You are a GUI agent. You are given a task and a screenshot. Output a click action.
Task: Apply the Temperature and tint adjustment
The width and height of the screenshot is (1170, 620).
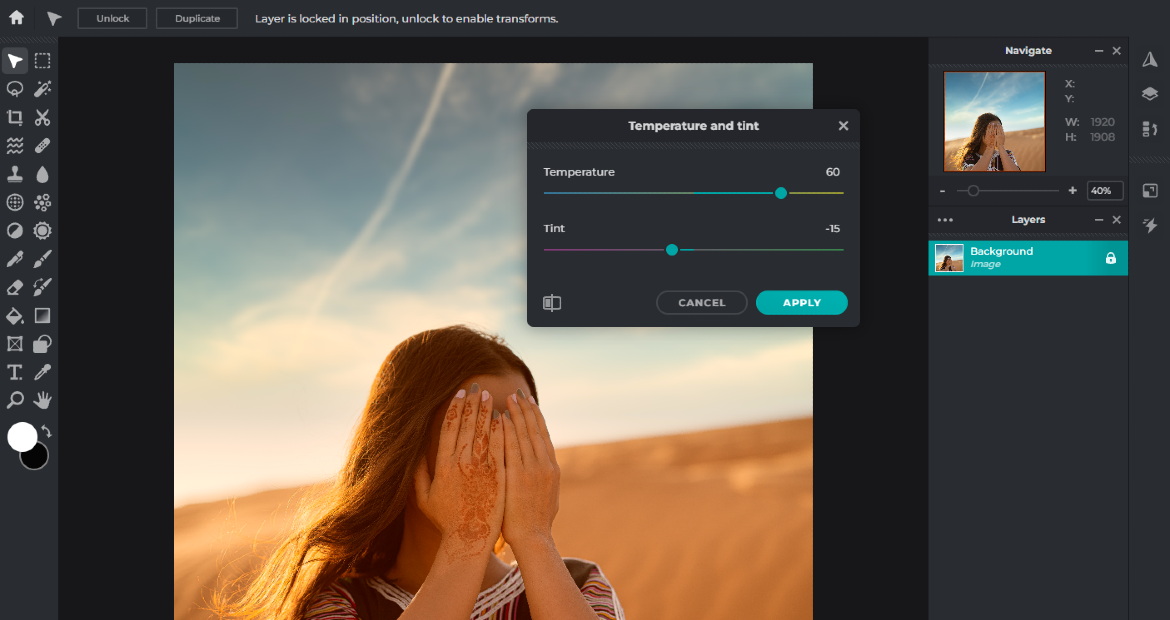coord(801,302)
